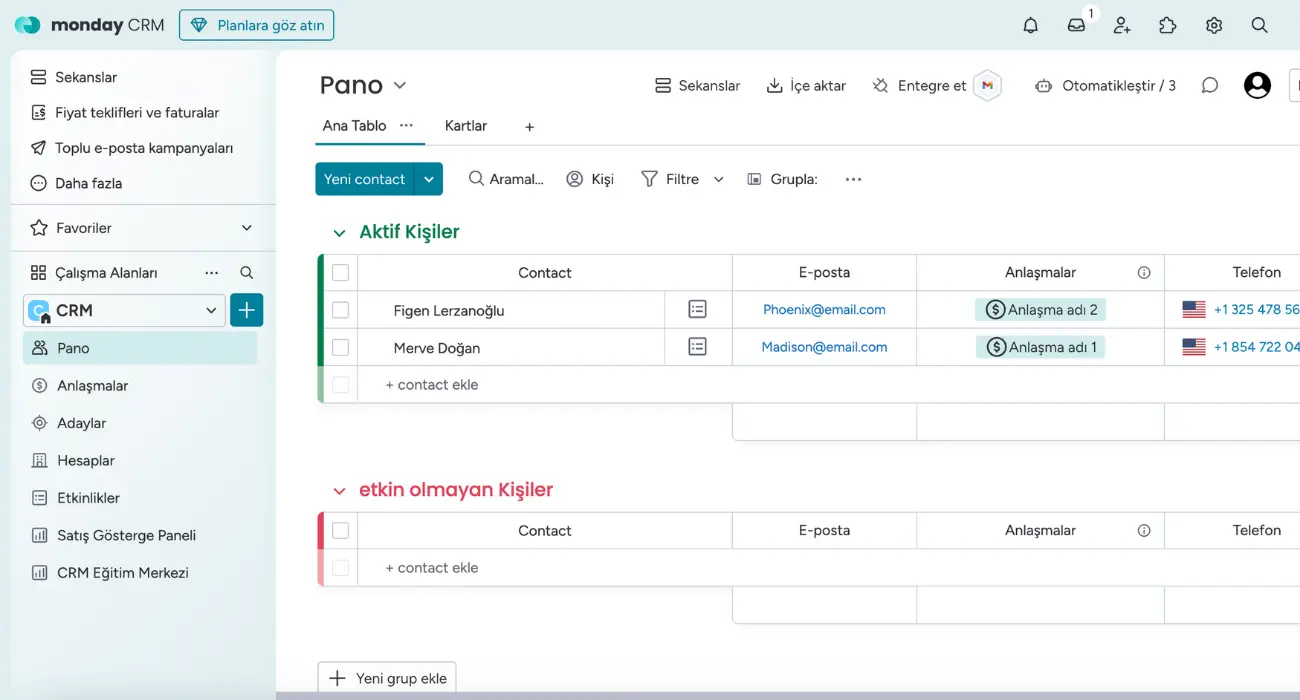
Task: Expand the Favoriler section chevron
Action: 247,228
